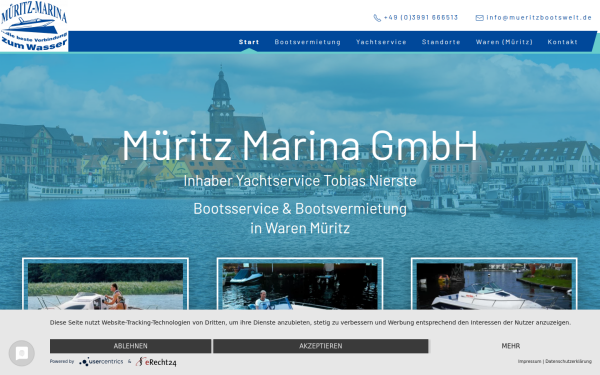Click the AKZEPTIEREN cookie button
The height and width of the screenshot is (375, 600).
pyautogui.click(x=321, y=346)
